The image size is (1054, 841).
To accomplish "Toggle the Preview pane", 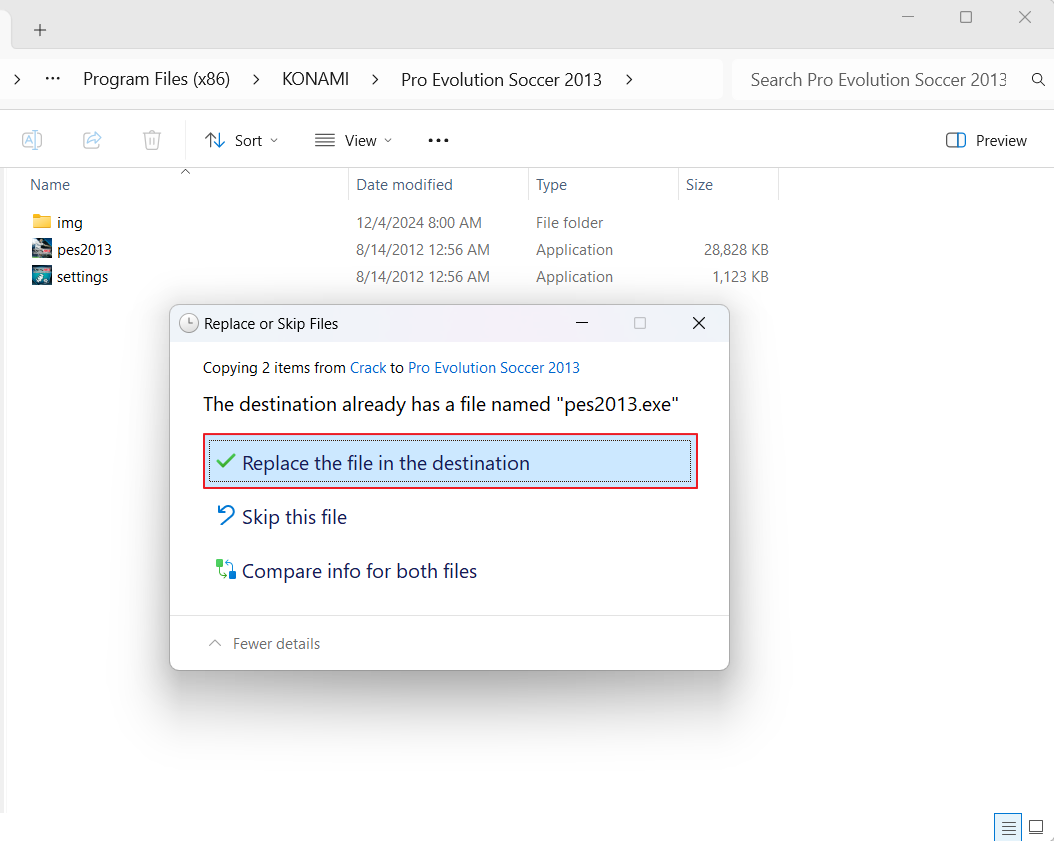I will (x=986, y=141).
